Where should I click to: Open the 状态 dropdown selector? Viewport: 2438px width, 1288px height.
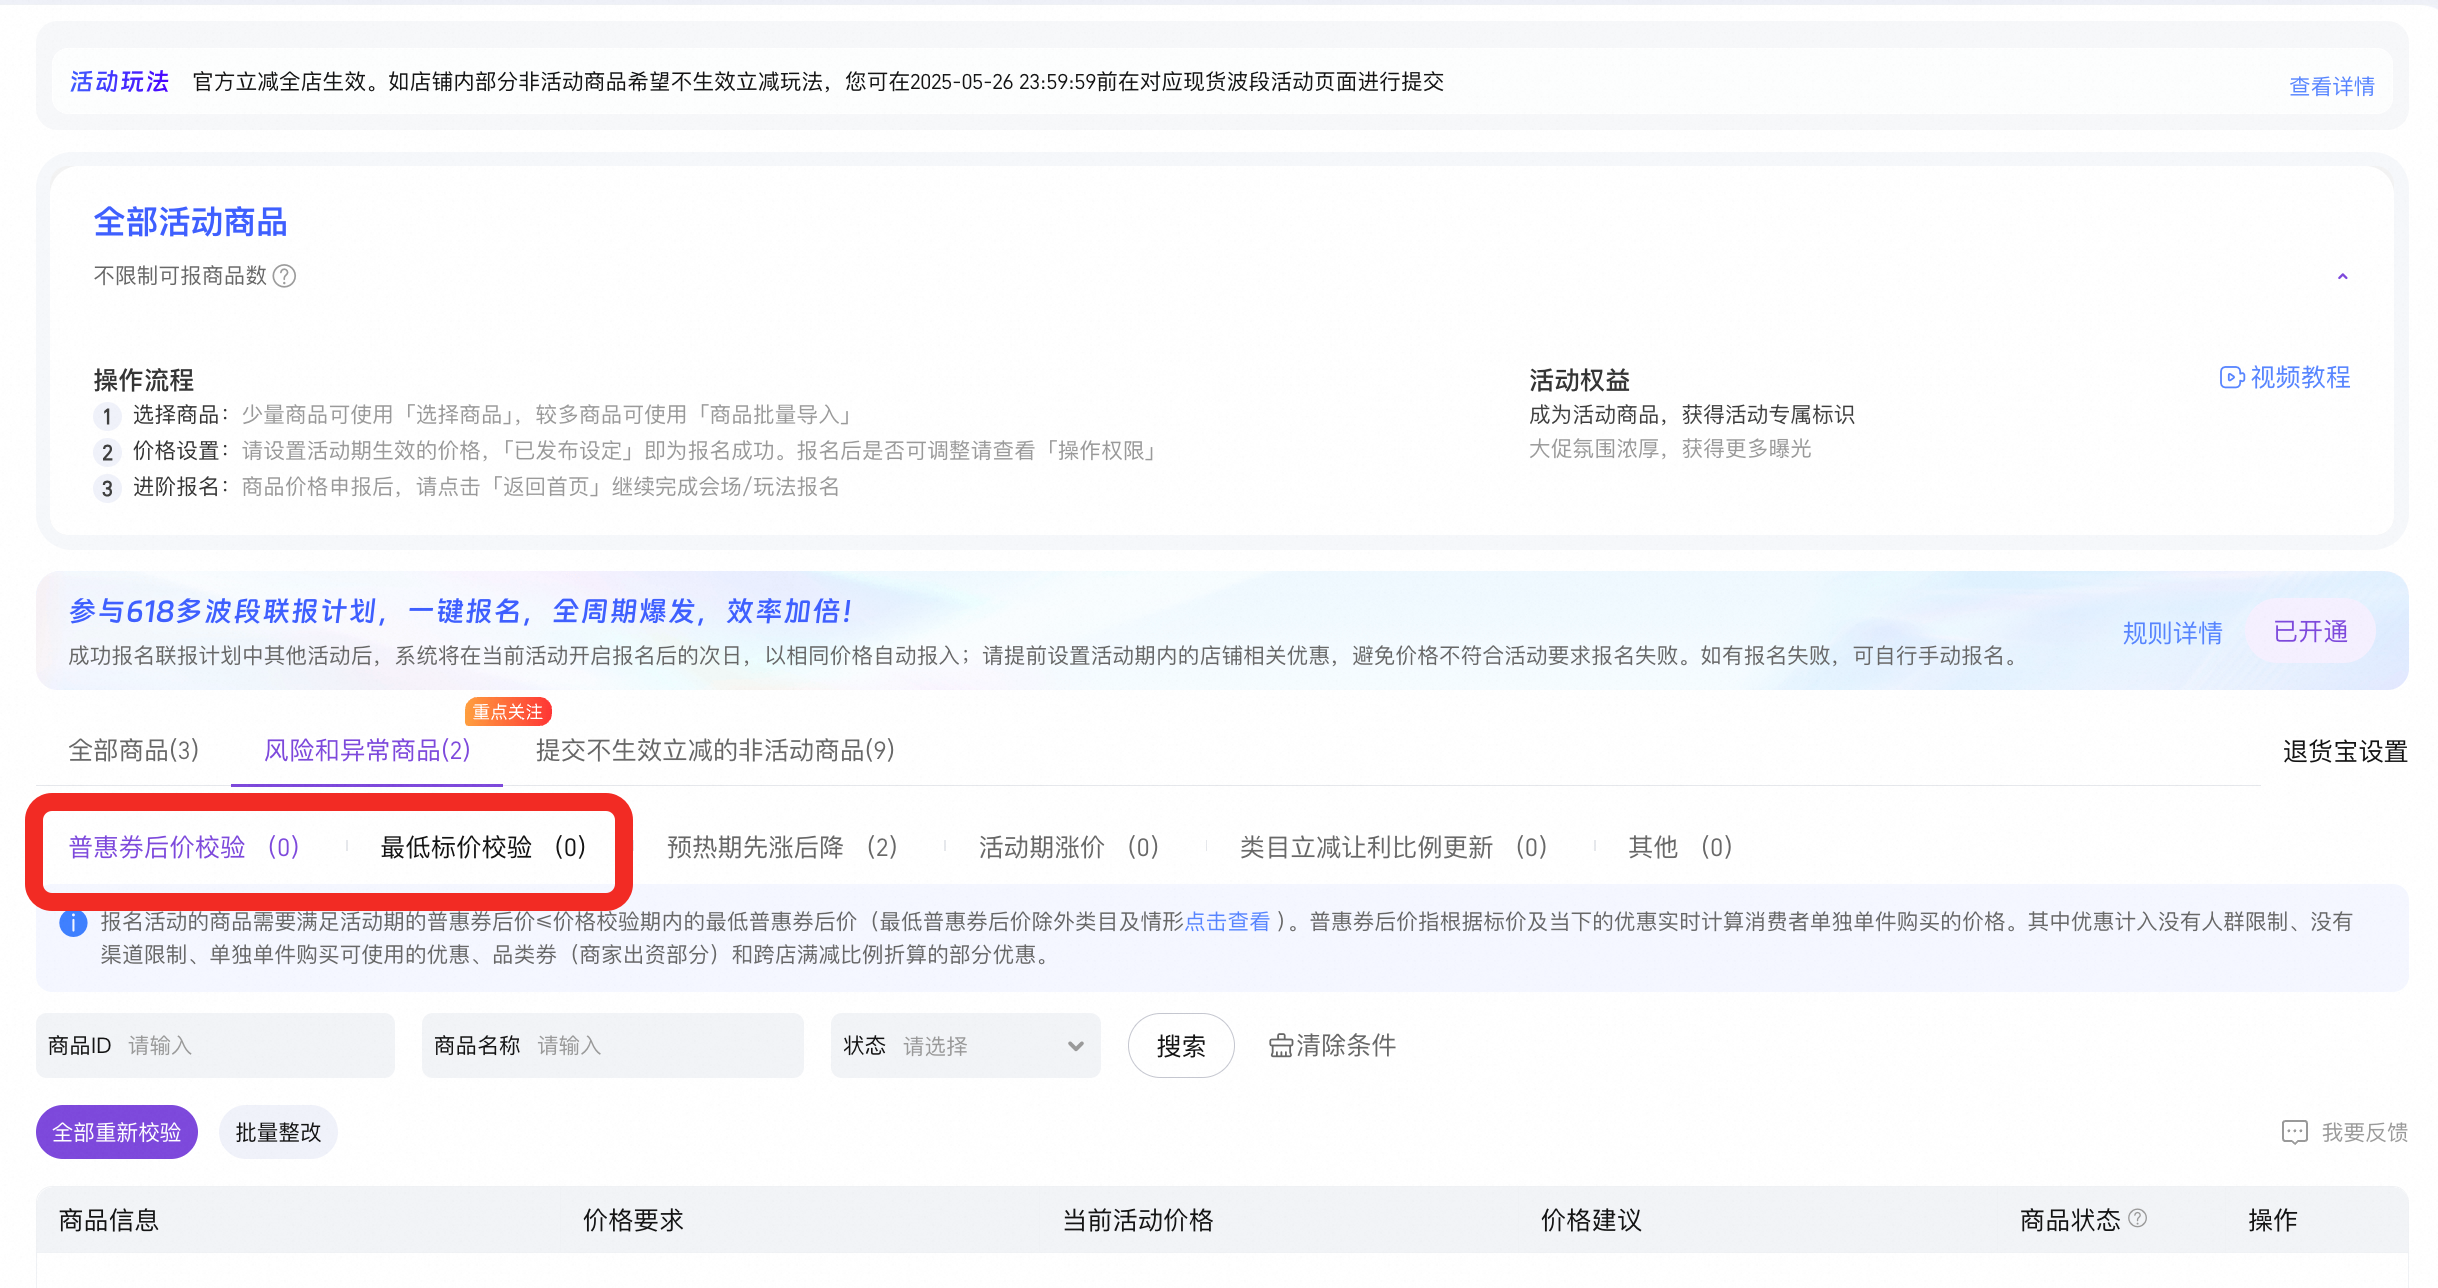pos(965,1045)
